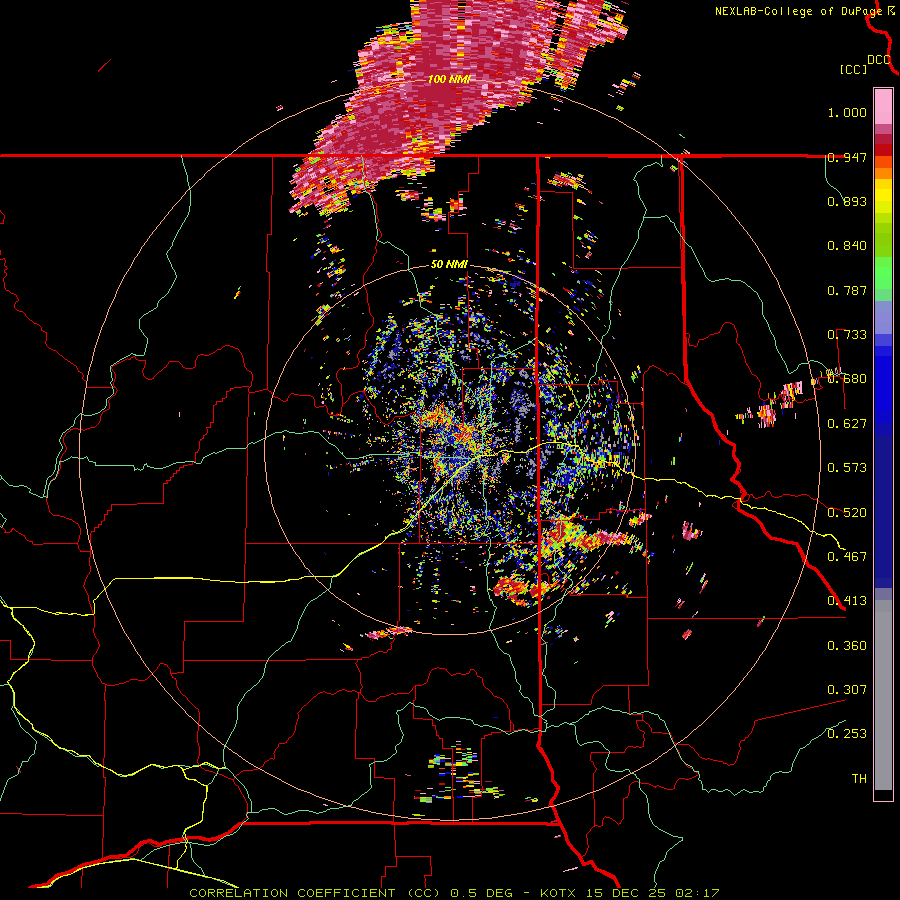Select the 0.573 scale value
Viewport: 900px width, 900px height.
(x=847, y=468)
